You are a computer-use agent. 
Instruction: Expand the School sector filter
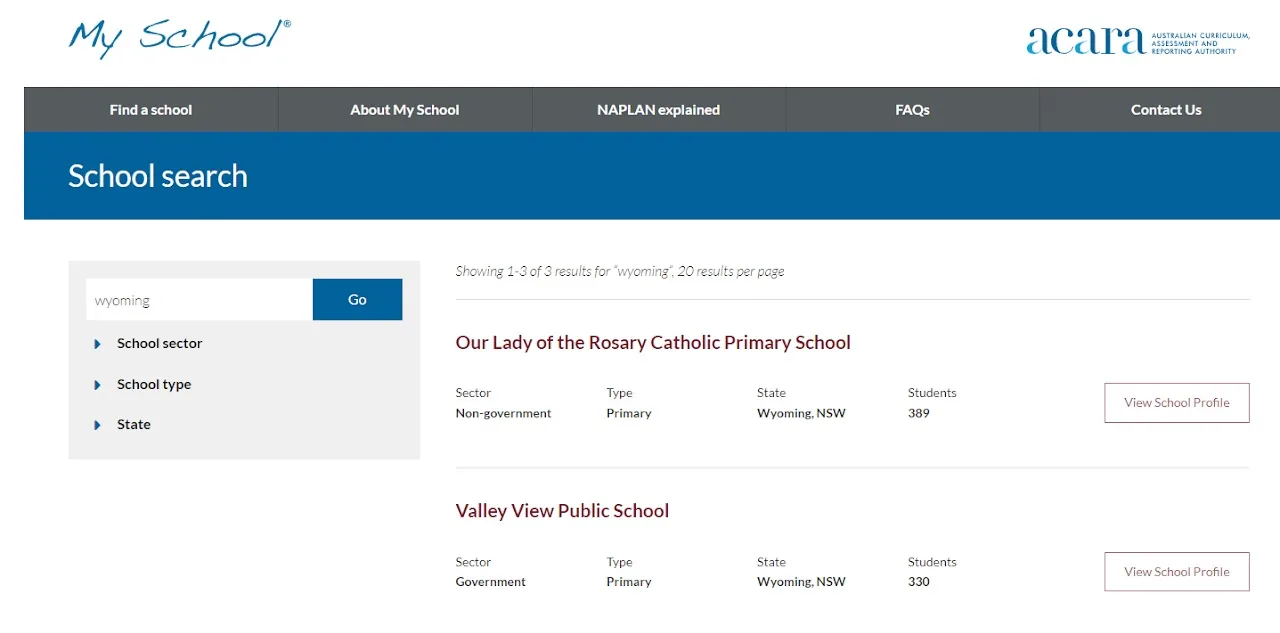tap(148, 343)
